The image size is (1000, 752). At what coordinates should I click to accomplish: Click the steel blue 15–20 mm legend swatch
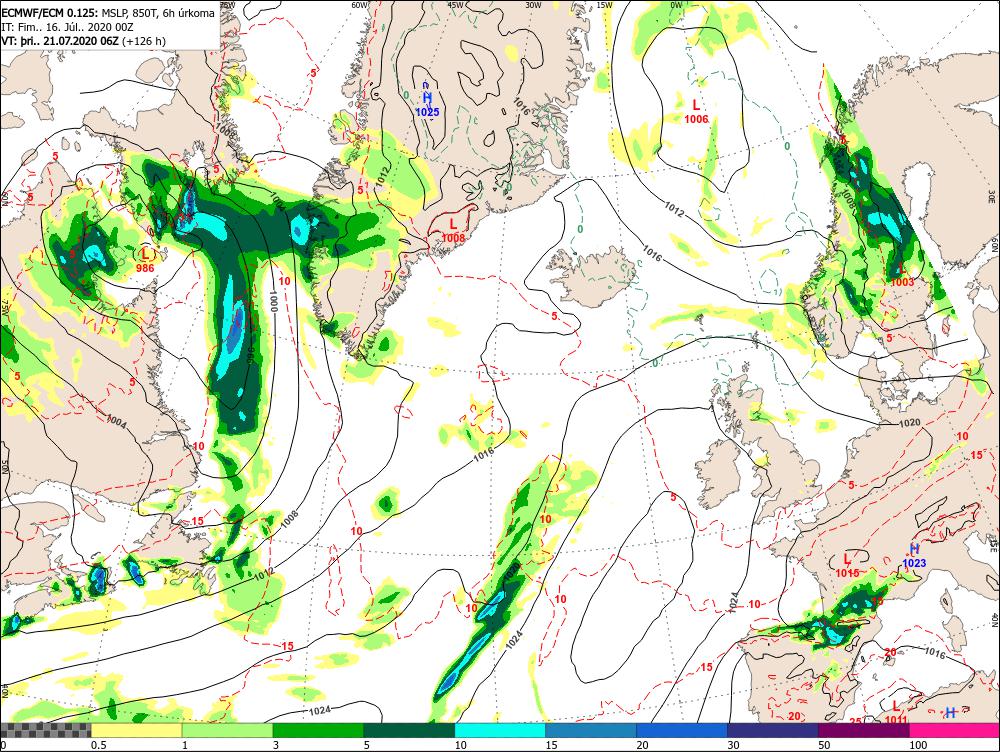point(591,730)
